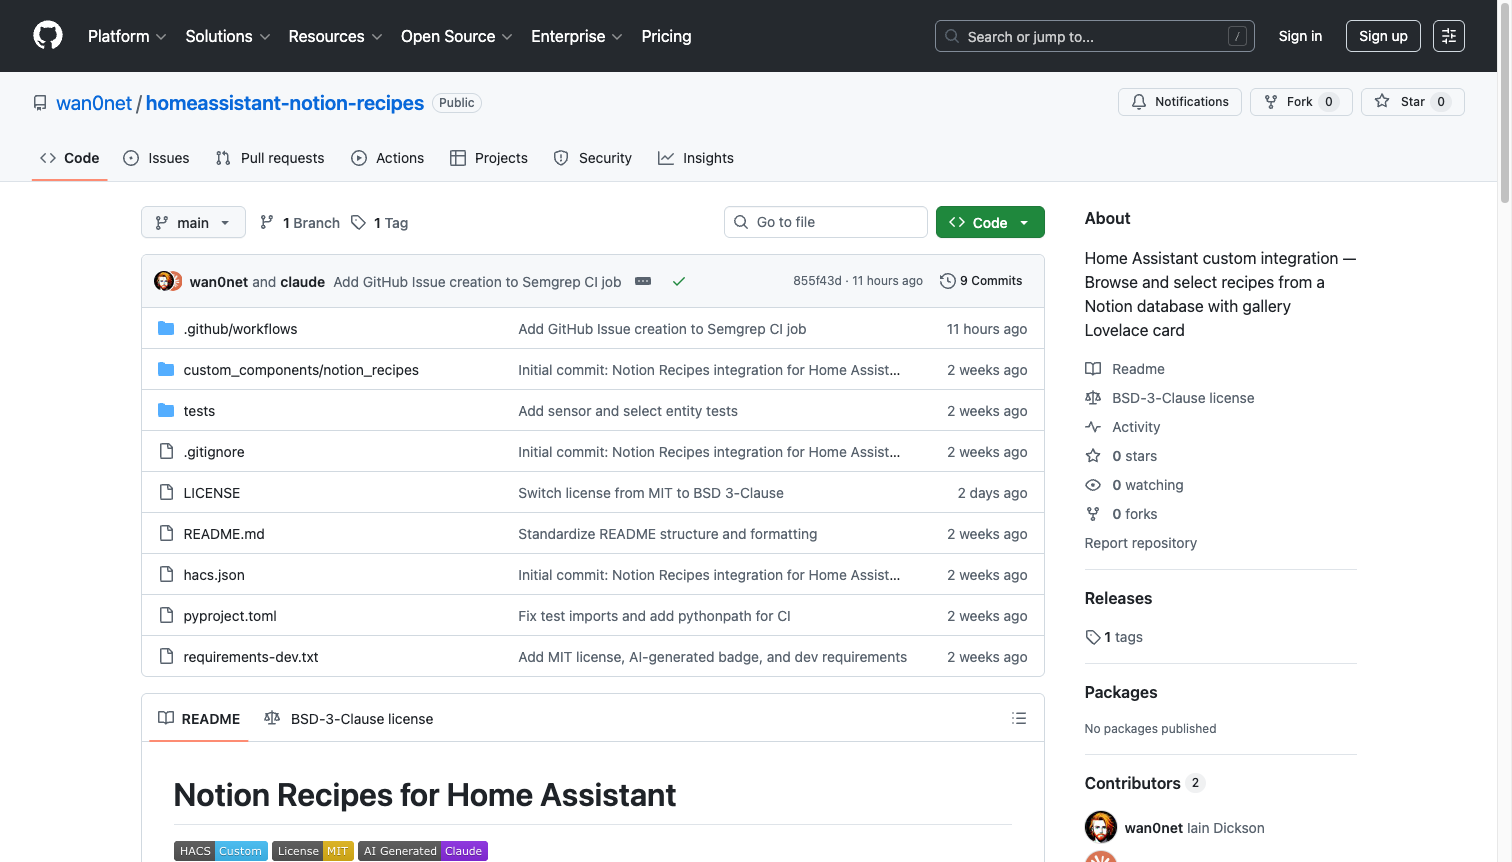
Task: Open the Pricing menu item
Action: (666, 36)
